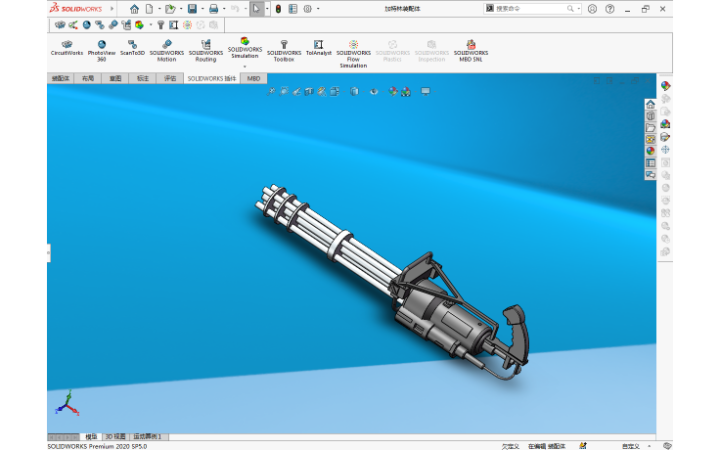The height and width of the screenshot is (450, 720).
Task: Click the SOLIDWORKS Routing icon
Action: (x=205, y=49)
